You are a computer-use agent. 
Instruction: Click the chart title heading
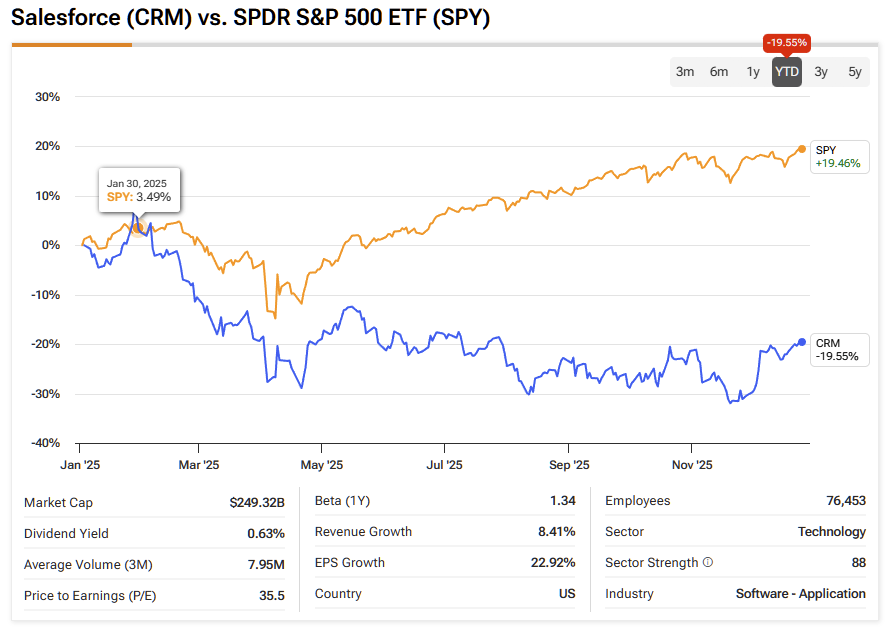[x=251, y=19]
